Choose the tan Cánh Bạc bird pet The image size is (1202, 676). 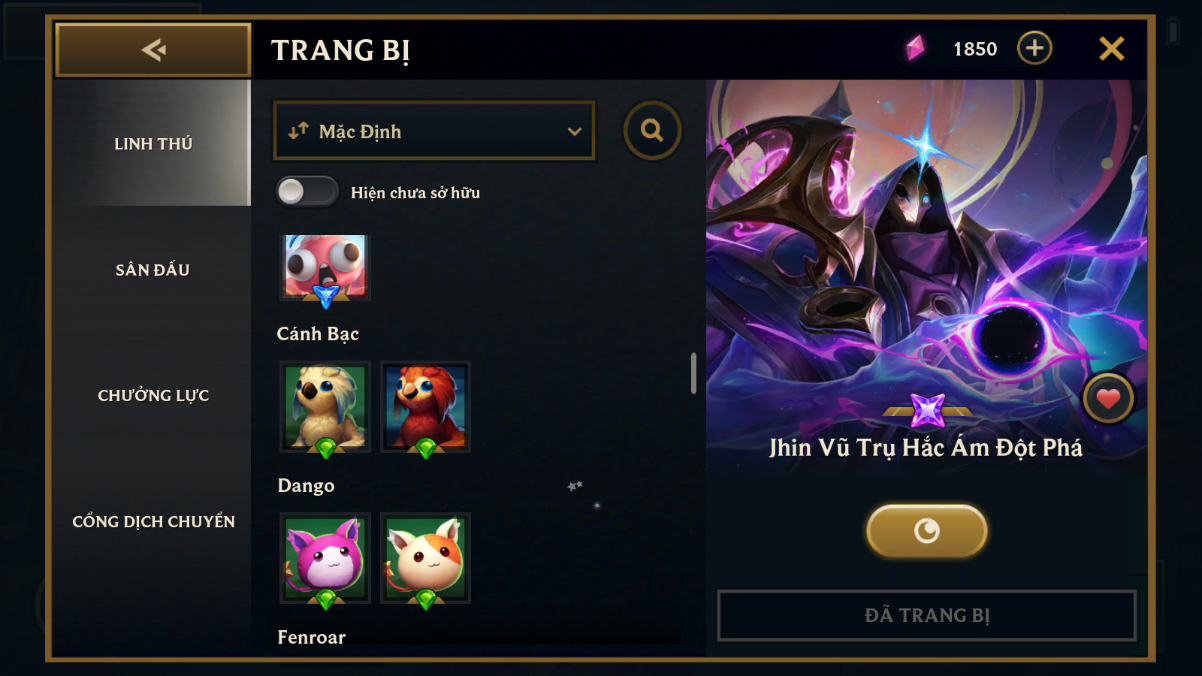click(325, 407)
